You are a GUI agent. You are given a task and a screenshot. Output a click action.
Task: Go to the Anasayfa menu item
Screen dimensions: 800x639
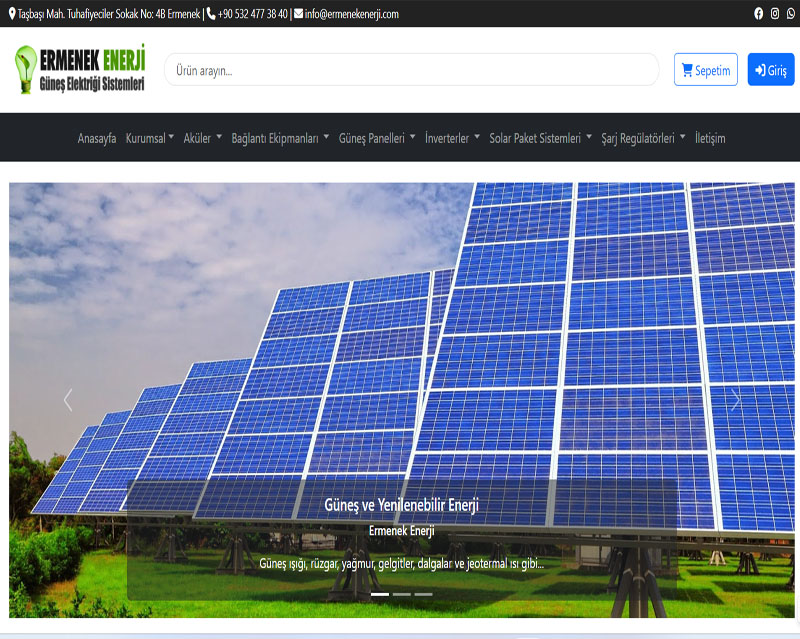point(97,138)
